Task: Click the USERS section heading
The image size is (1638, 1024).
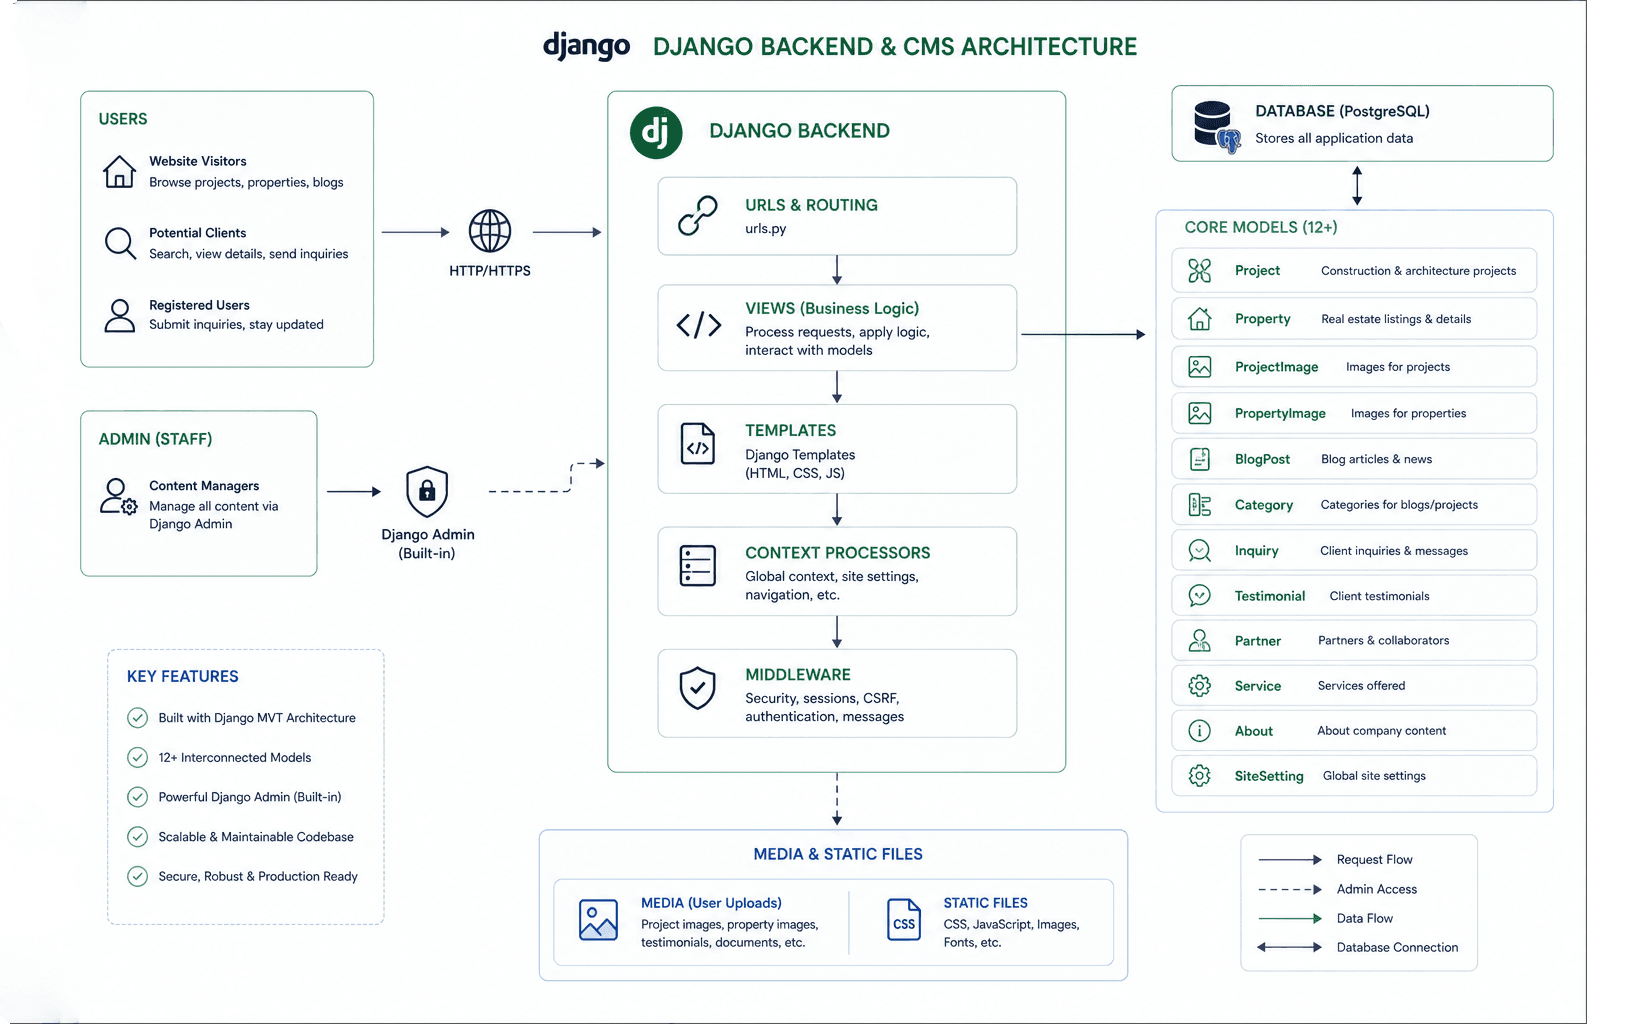Action: [x=123, y=119]
